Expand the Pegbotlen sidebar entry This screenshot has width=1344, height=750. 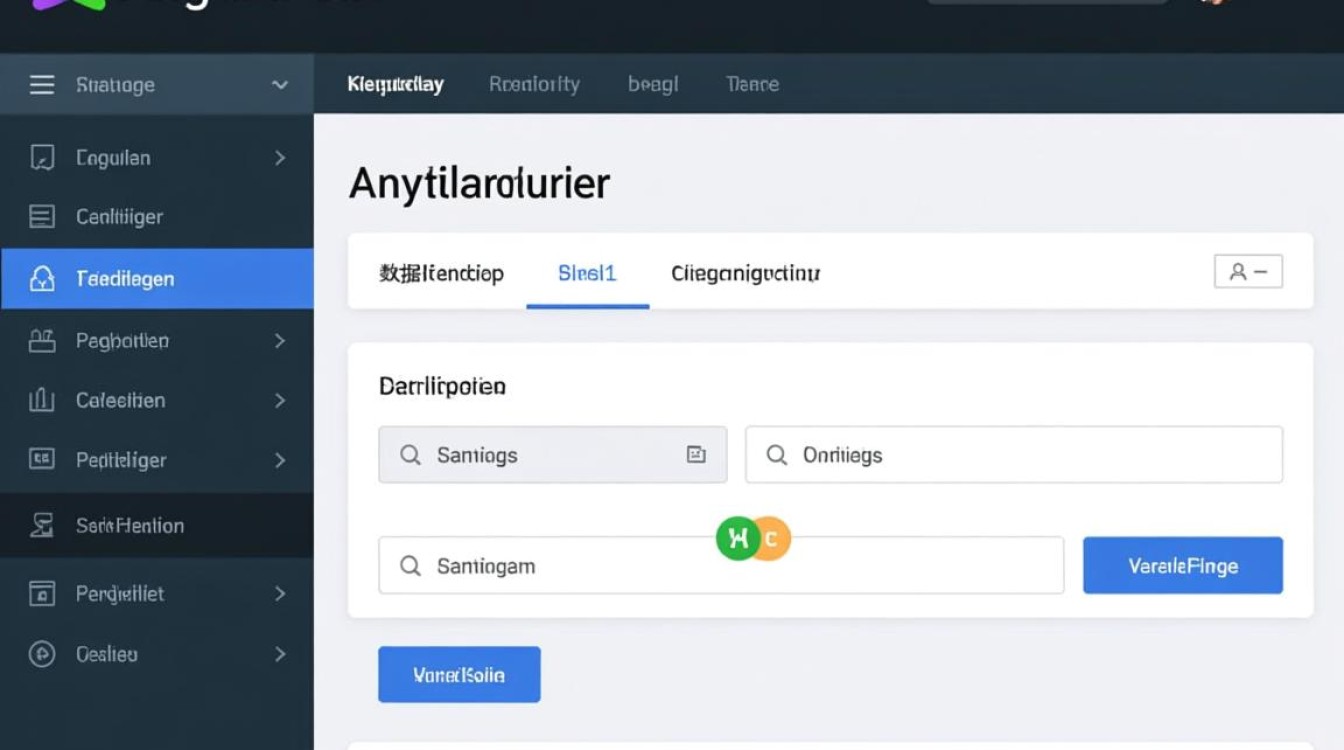[279, 340]
